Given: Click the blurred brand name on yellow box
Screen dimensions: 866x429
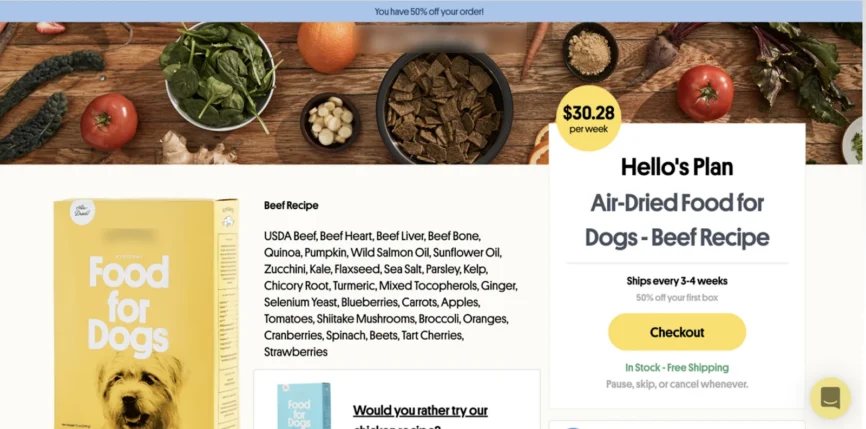Looking at the screenshot, I should click(x=128, y=236).
